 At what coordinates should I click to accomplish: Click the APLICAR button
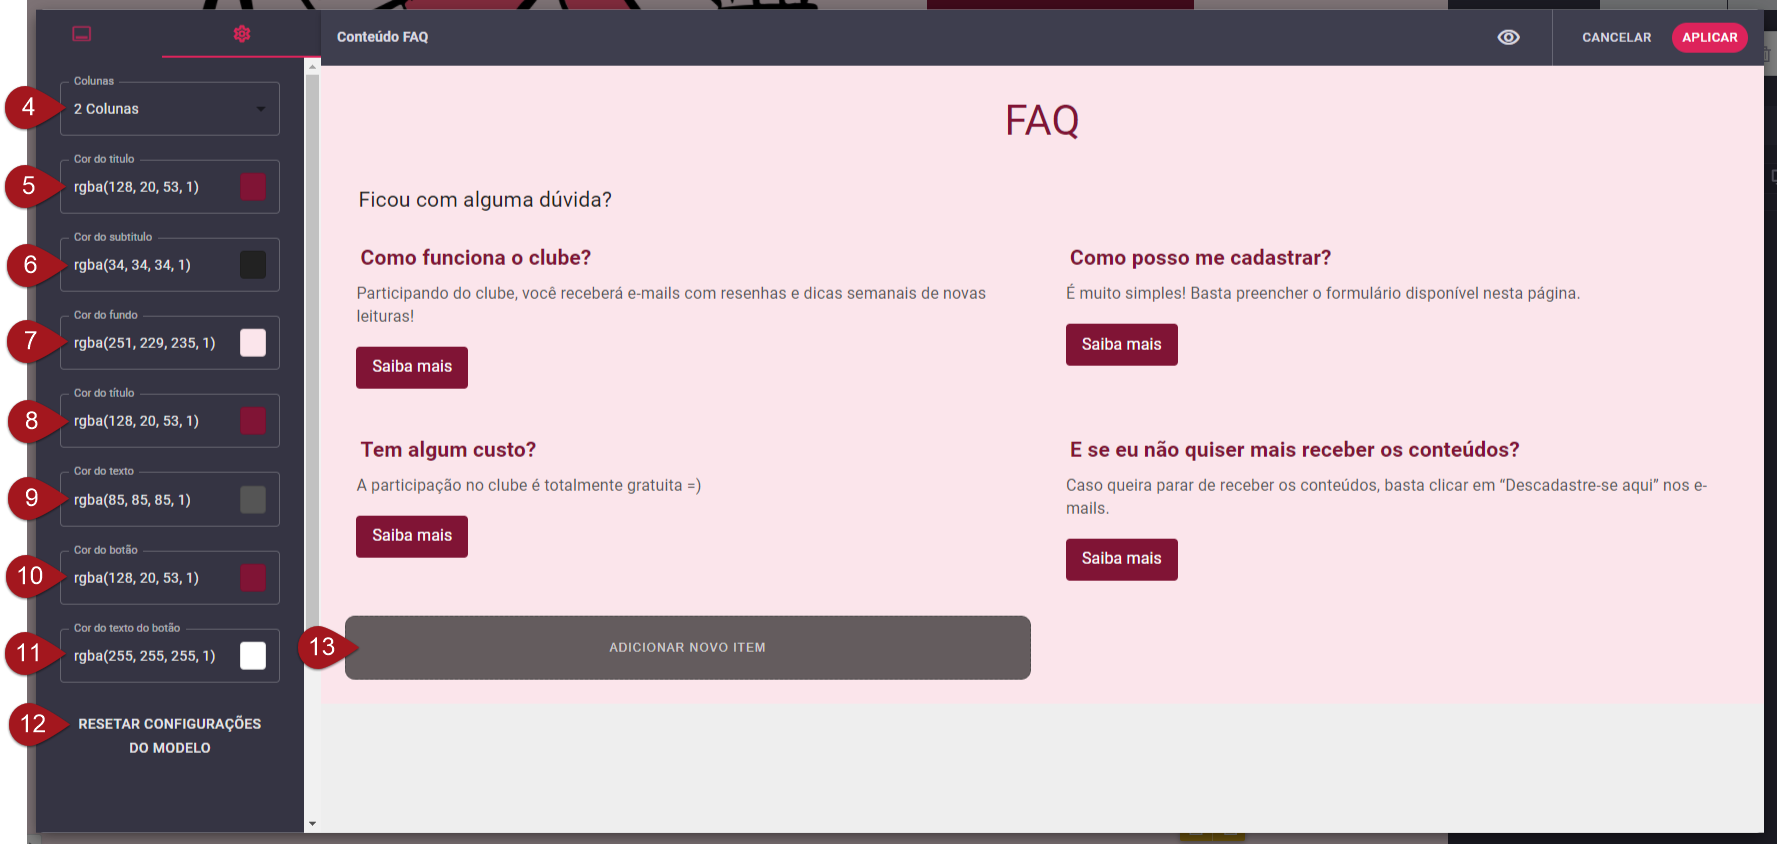[x=1709, y=37]
